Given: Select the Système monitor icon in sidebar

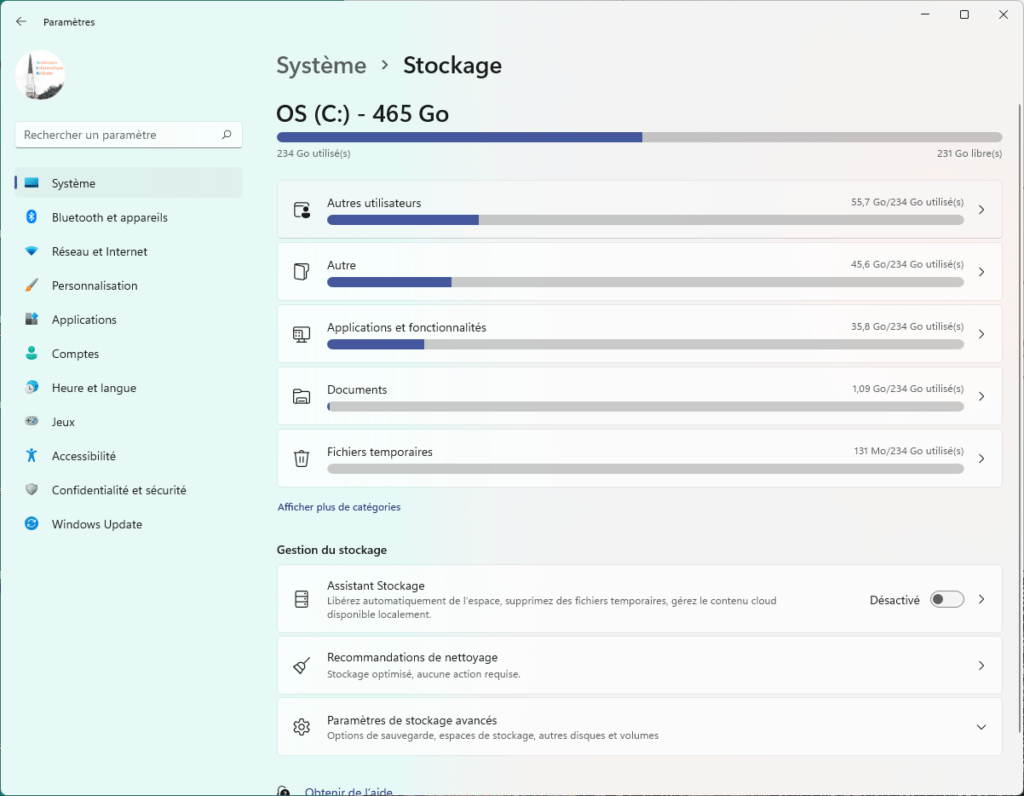Looking at the screenshot, I should (x=31, y=183).
